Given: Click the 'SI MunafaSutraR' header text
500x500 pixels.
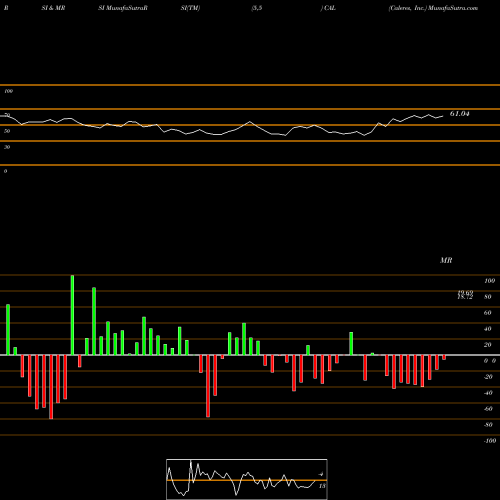Looking at the screenshot, I should [123, 8].
